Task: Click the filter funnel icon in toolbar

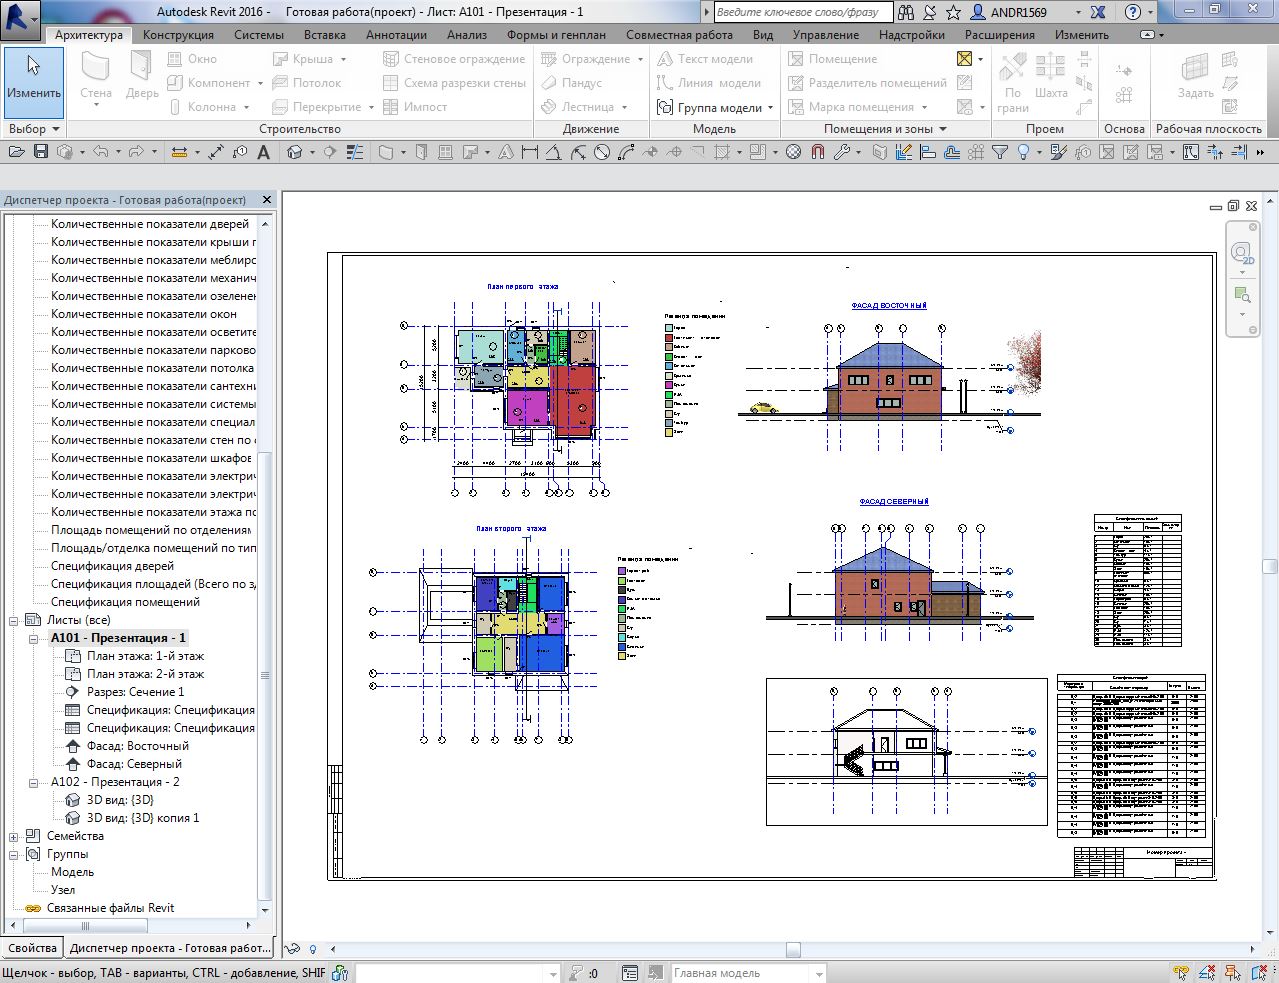Action: pos(999,152)
